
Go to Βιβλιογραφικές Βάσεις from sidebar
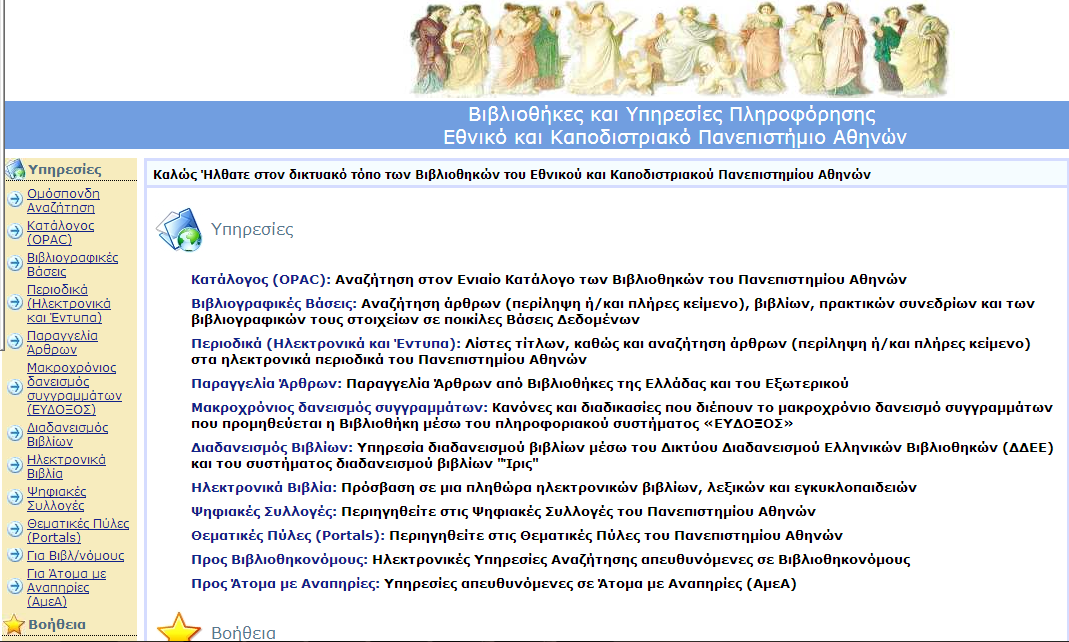[x=72, y=264]
